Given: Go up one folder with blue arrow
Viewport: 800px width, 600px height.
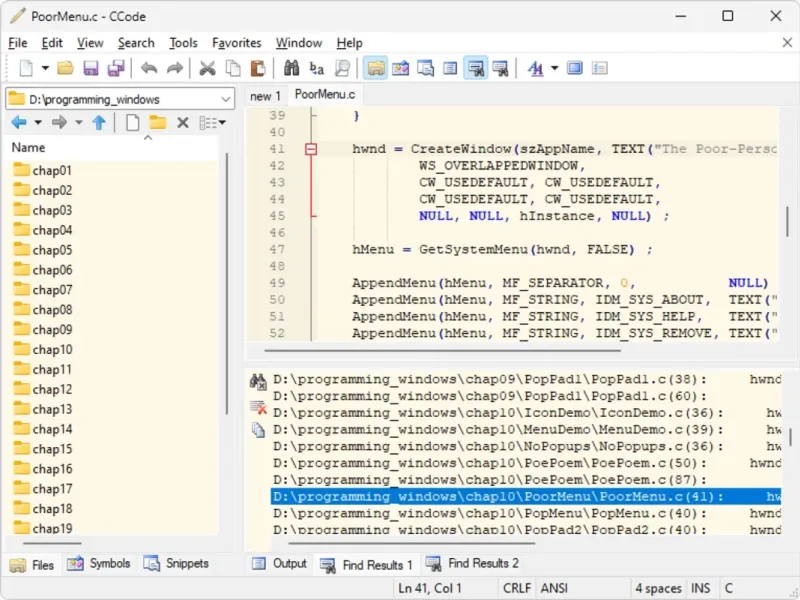Looking at the screenshot, I should [99, 122].
